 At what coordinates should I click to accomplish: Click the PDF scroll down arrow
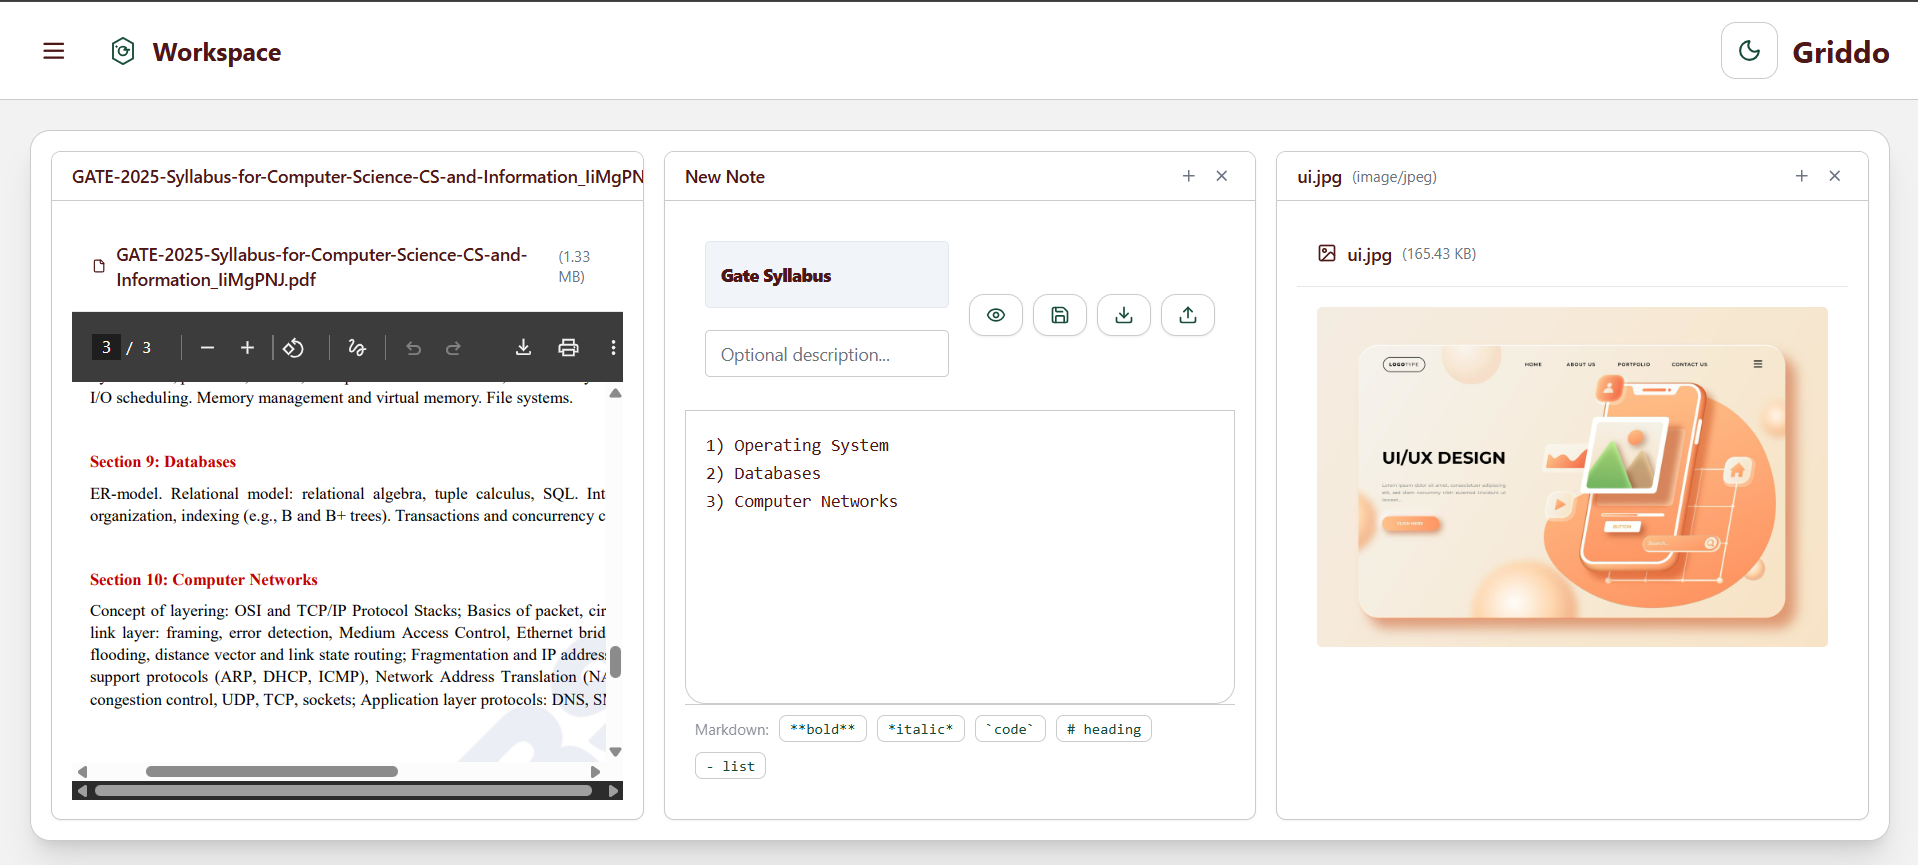(x=616, y=752)
